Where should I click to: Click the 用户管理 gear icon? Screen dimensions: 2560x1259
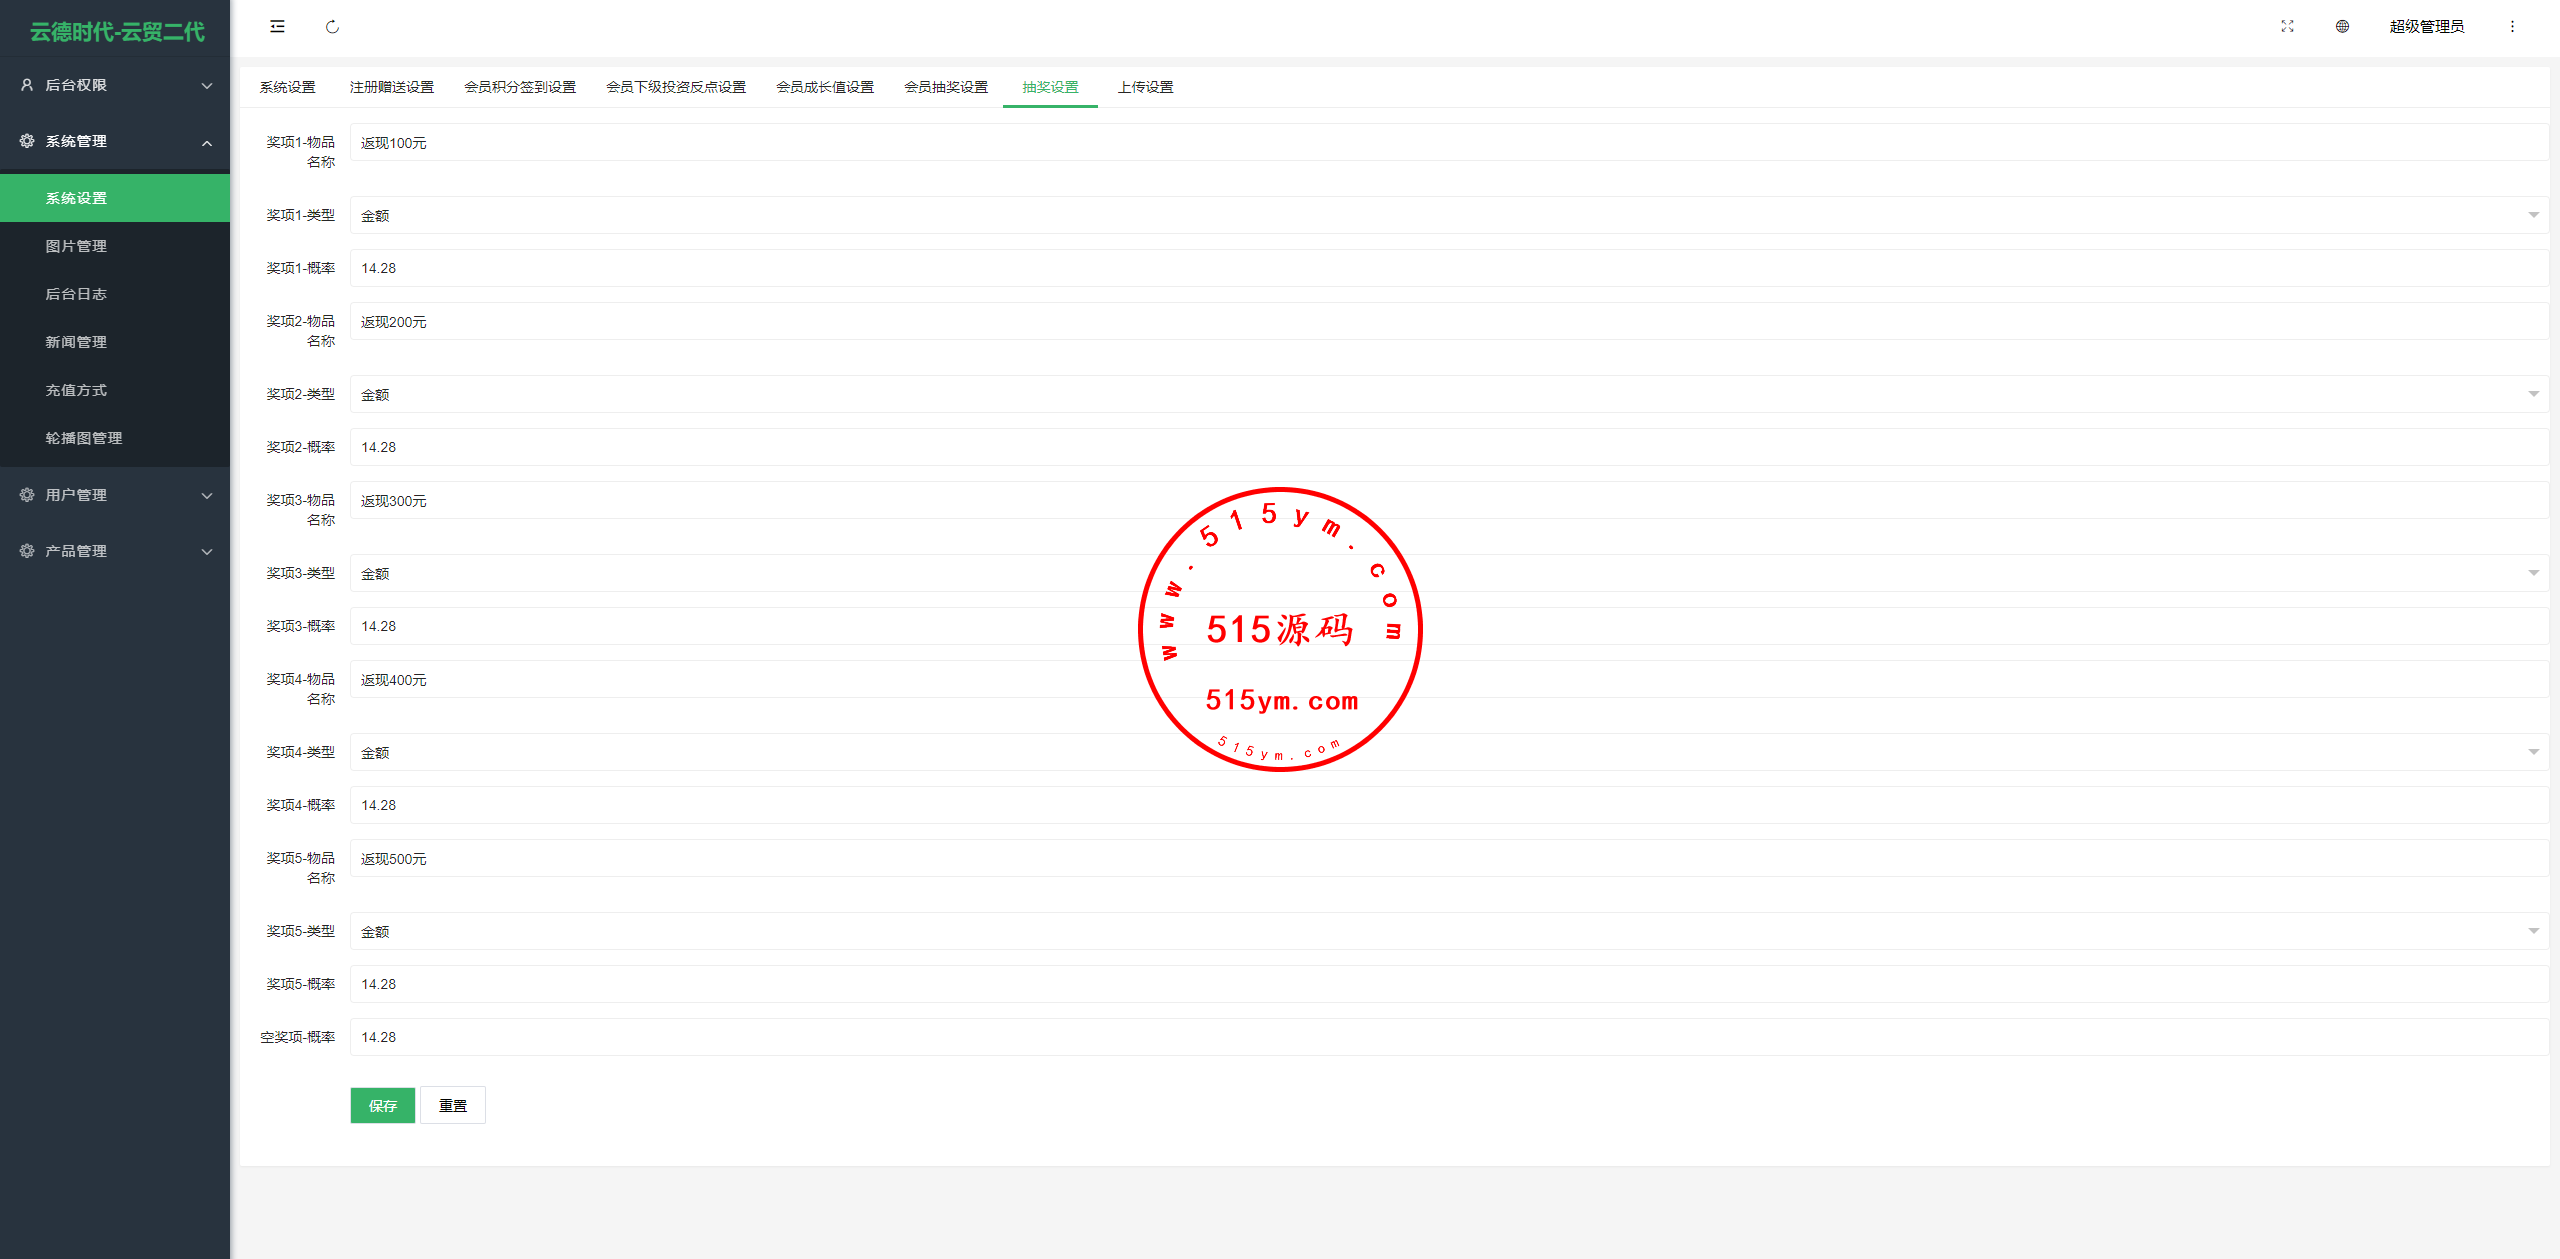[27, 495]
